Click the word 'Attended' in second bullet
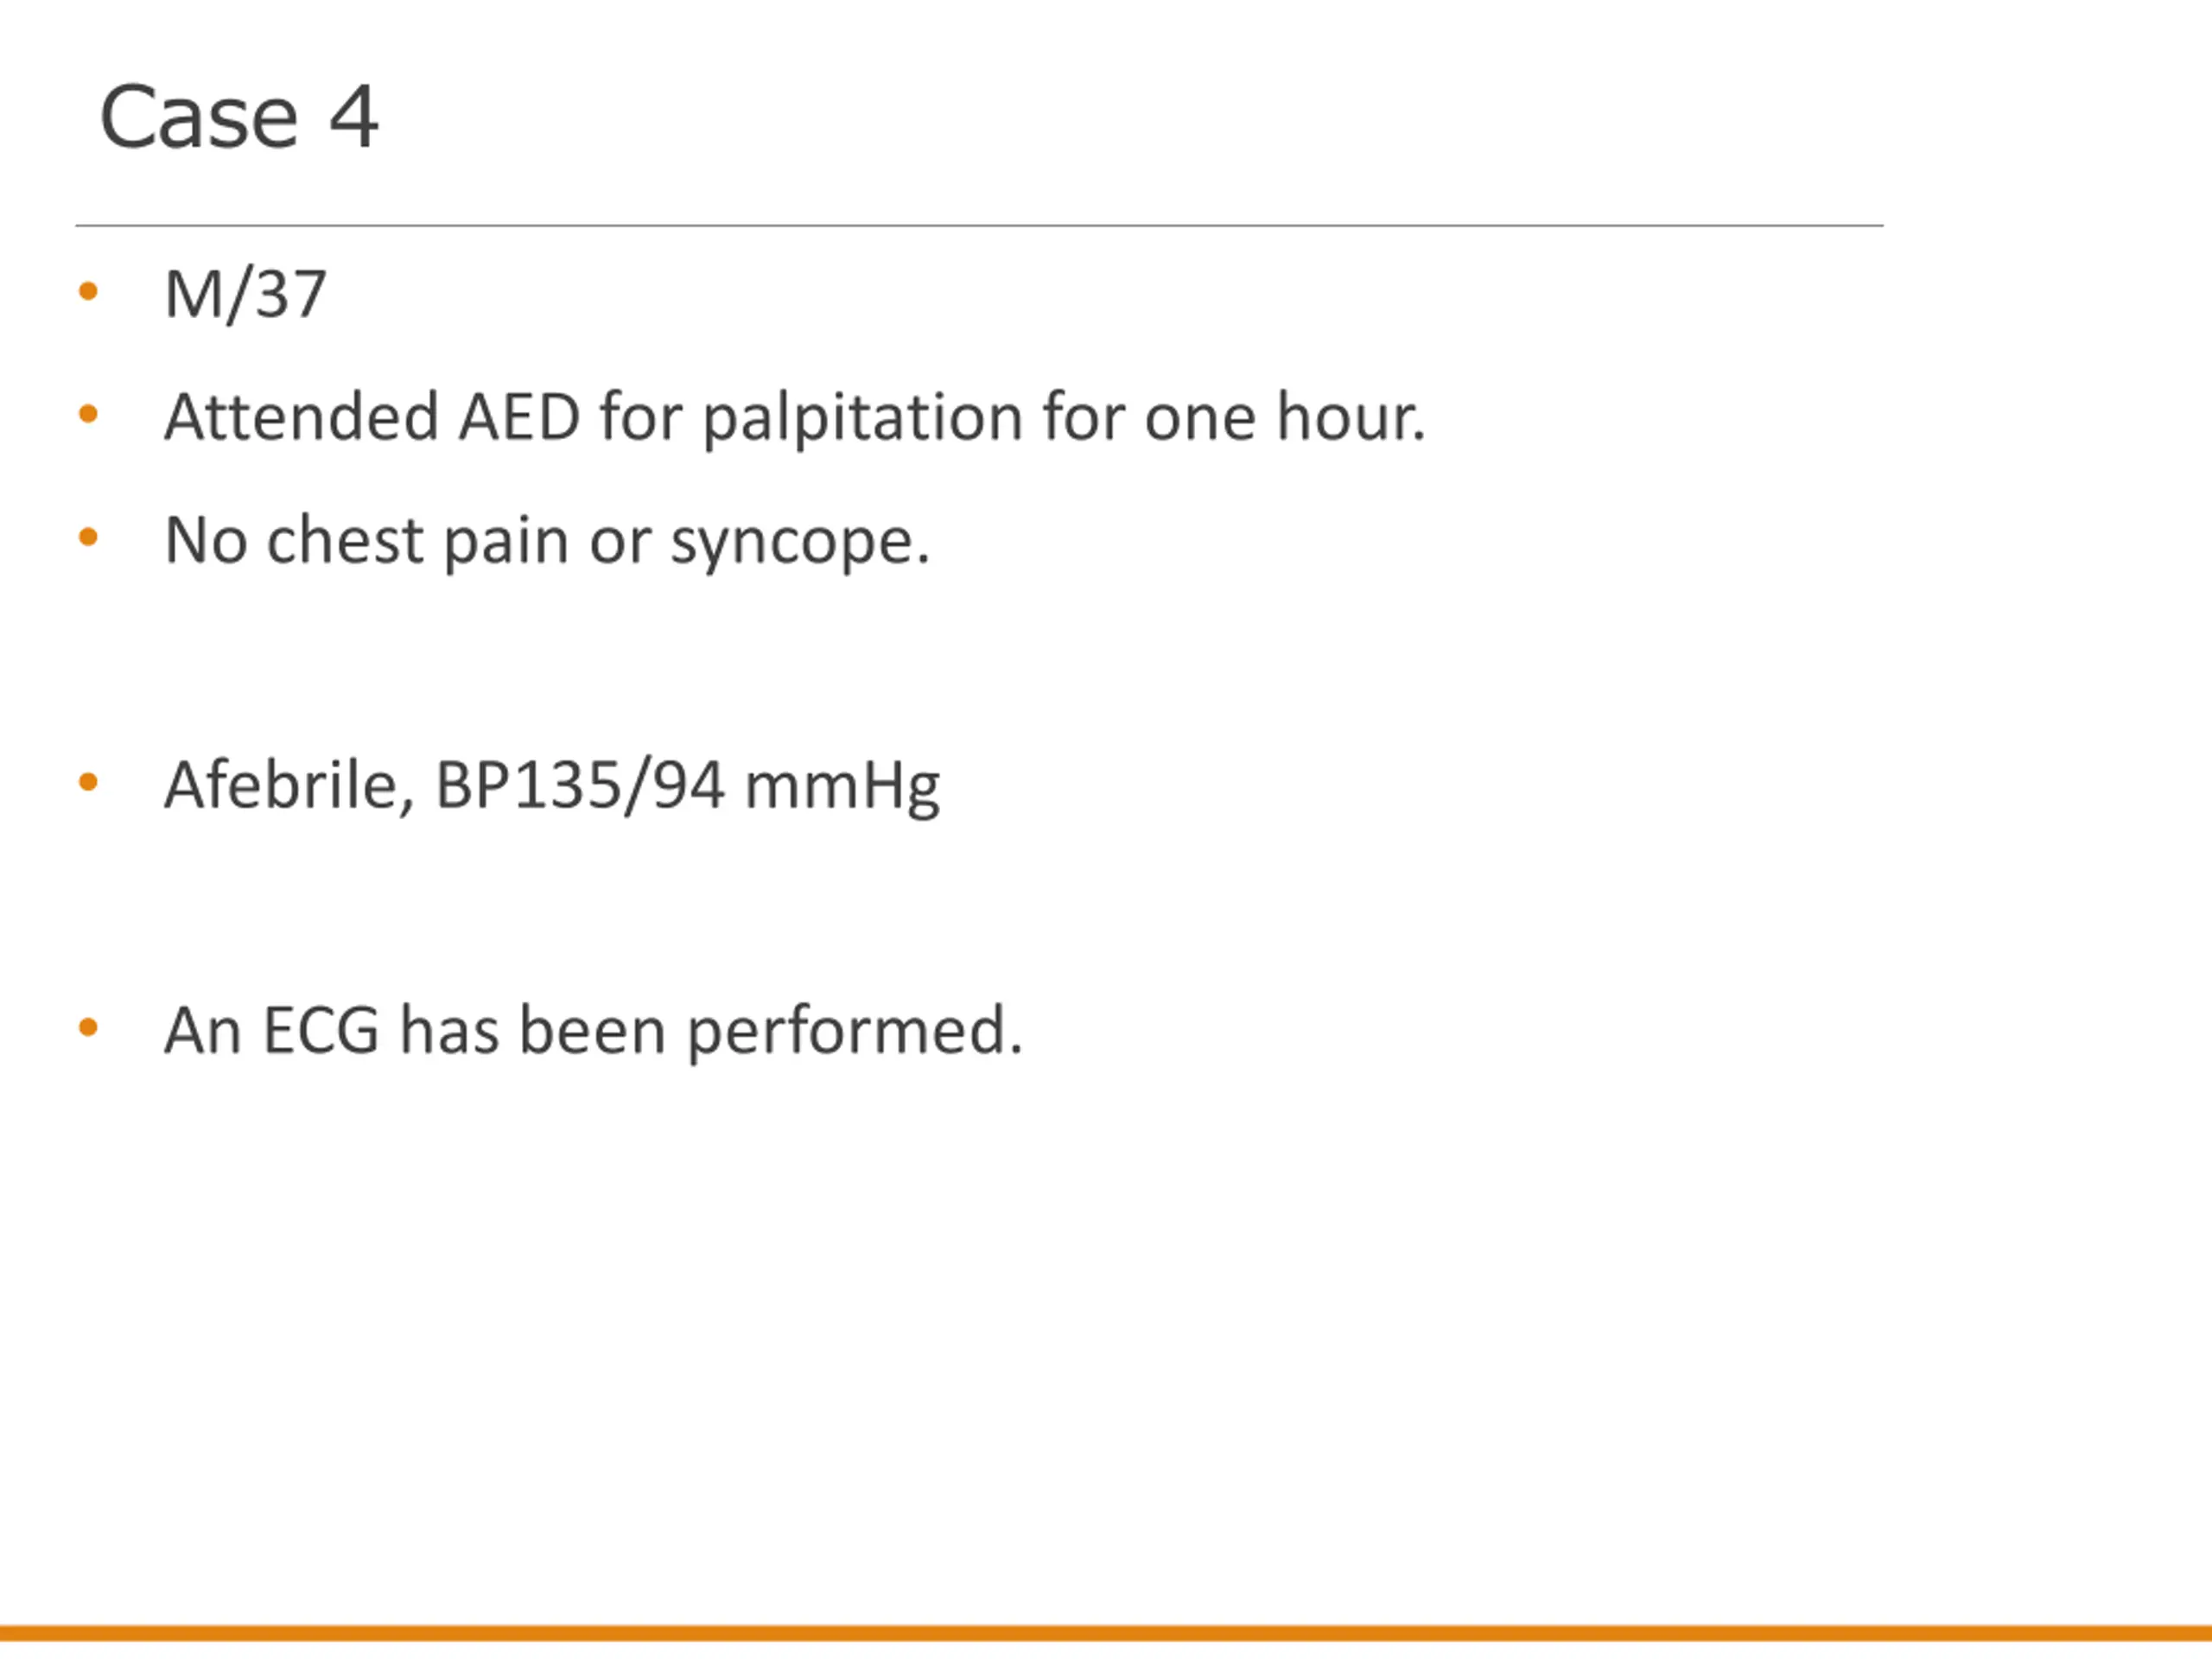The image size is (2212, 1659). (x=301, y=416)
